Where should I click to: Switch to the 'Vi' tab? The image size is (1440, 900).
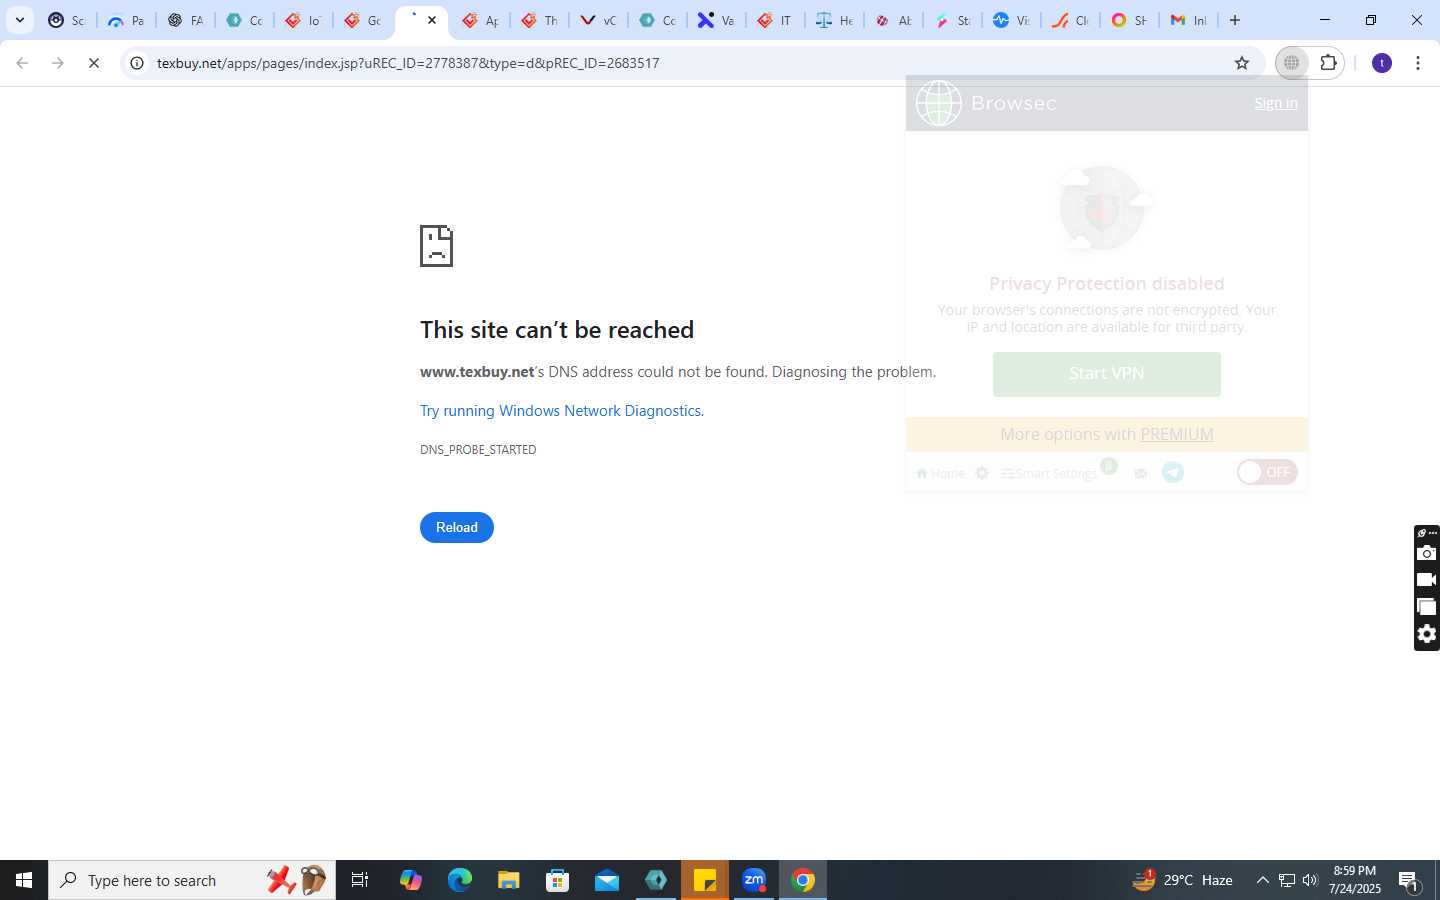coord(1012,20)
